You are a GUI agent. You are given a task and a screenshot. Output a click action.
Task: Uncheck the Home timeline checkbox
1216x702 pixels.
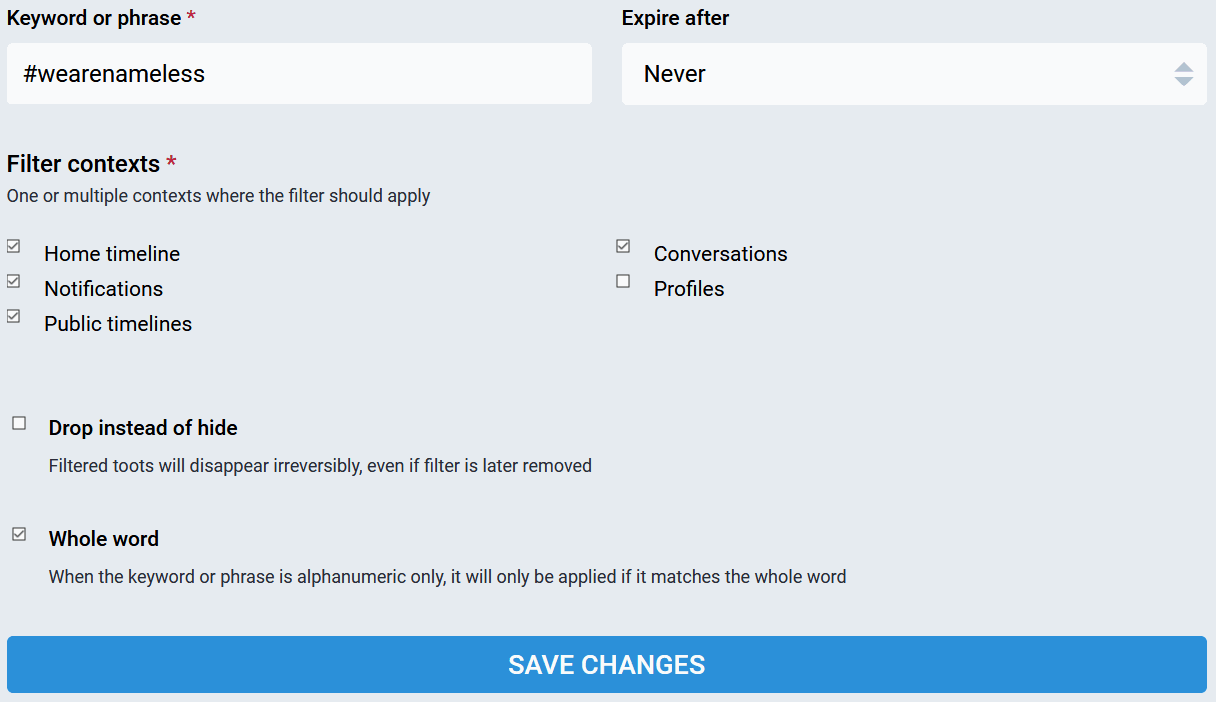[x=14, y=246]
